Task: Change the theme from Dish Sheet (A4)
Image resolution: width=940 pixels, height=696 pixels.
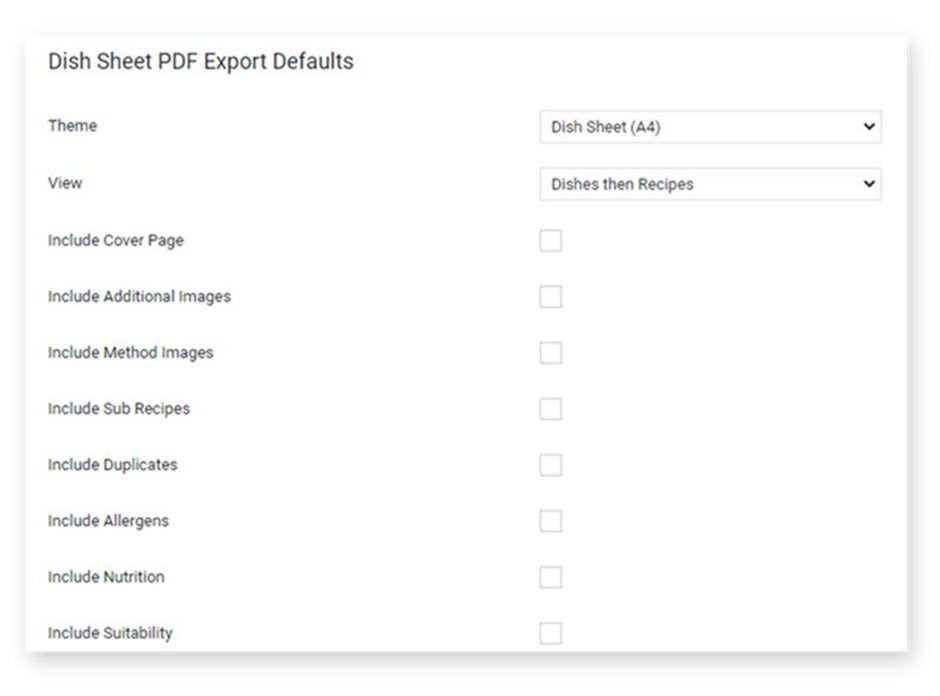Action: (x=710, y=127)
